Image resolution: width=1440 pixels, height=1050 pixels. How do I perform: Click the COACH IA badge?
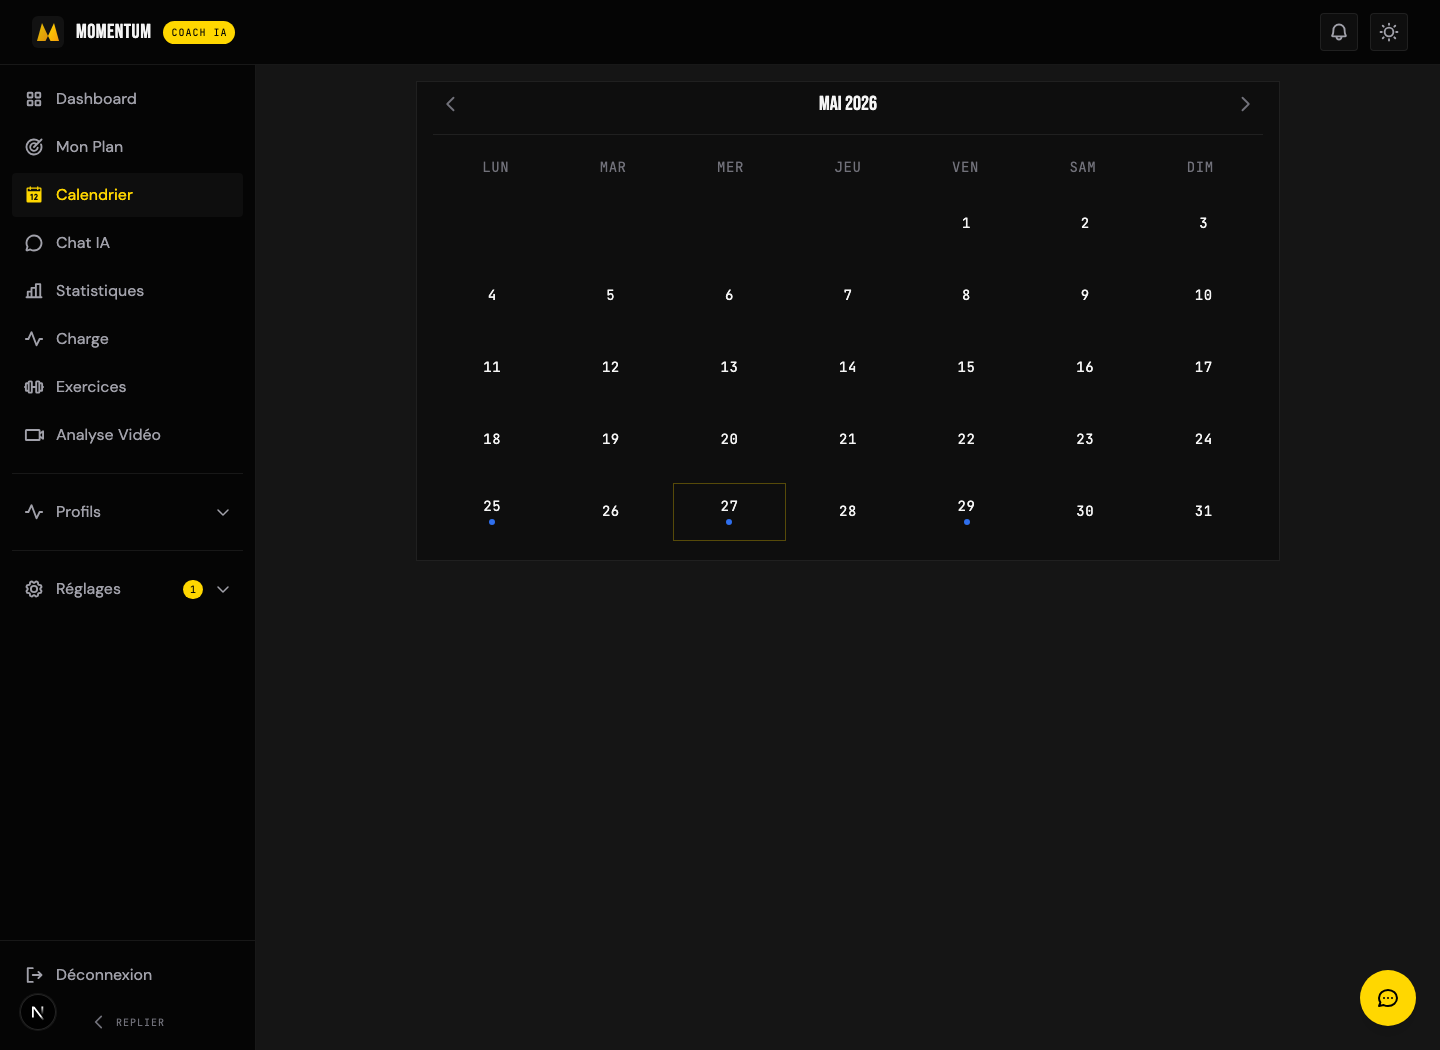point(199,32)
